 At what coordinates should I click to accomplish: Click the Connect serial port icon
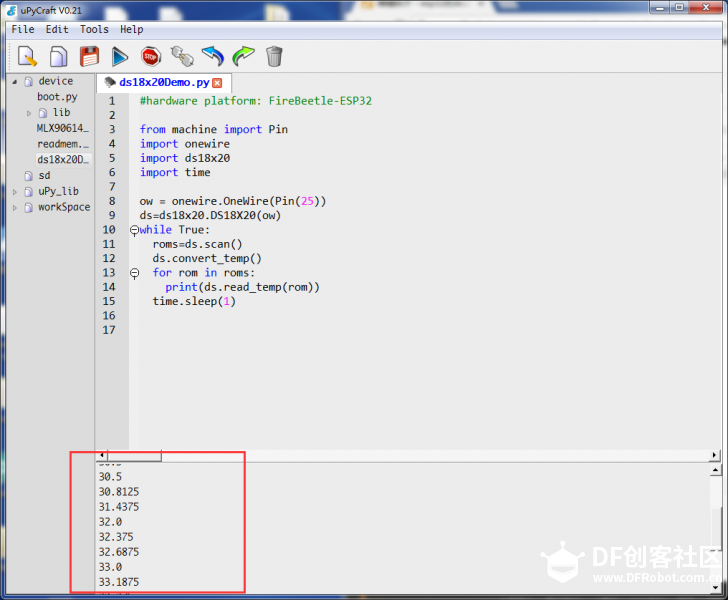[182, 56]
